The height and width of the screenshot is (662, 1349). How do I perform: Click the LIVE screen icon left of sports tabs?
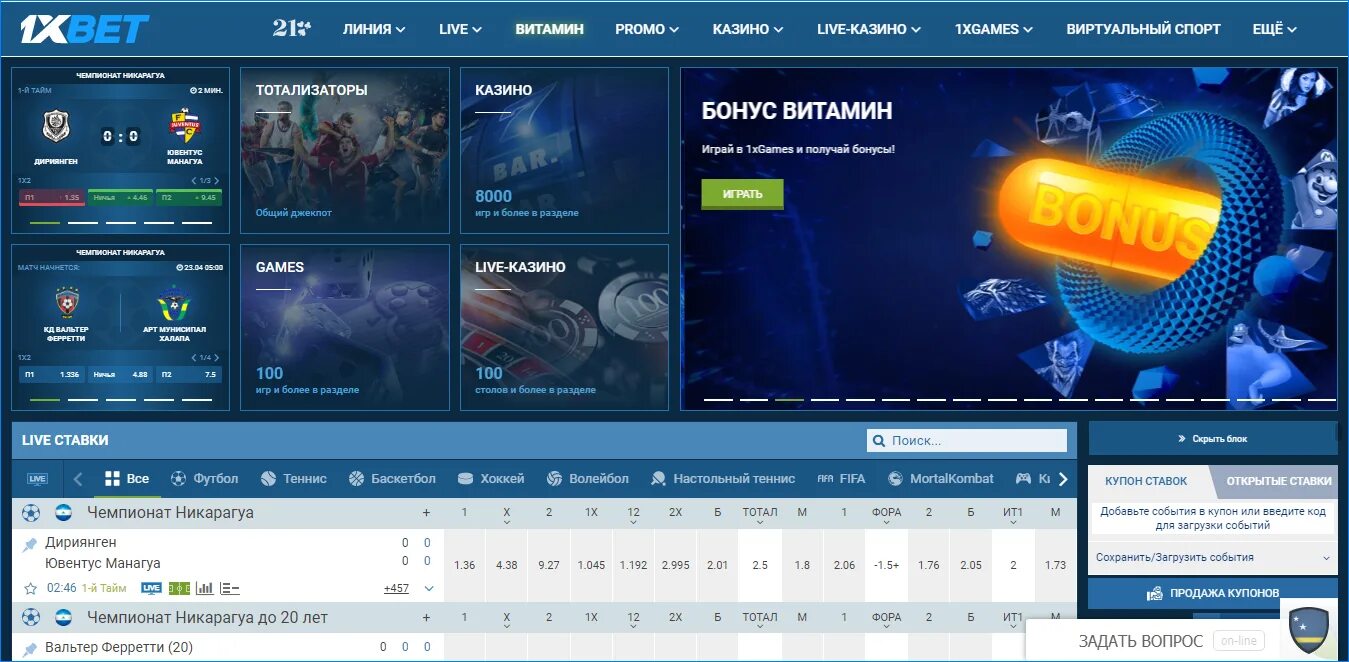[37, 479]
